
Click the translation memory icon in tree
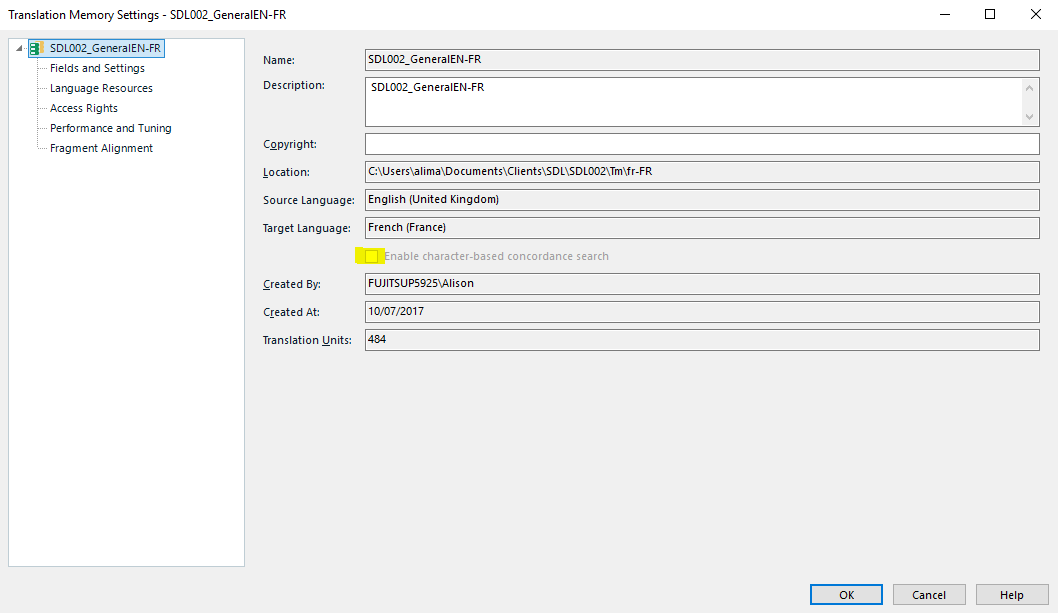[36, 48]
